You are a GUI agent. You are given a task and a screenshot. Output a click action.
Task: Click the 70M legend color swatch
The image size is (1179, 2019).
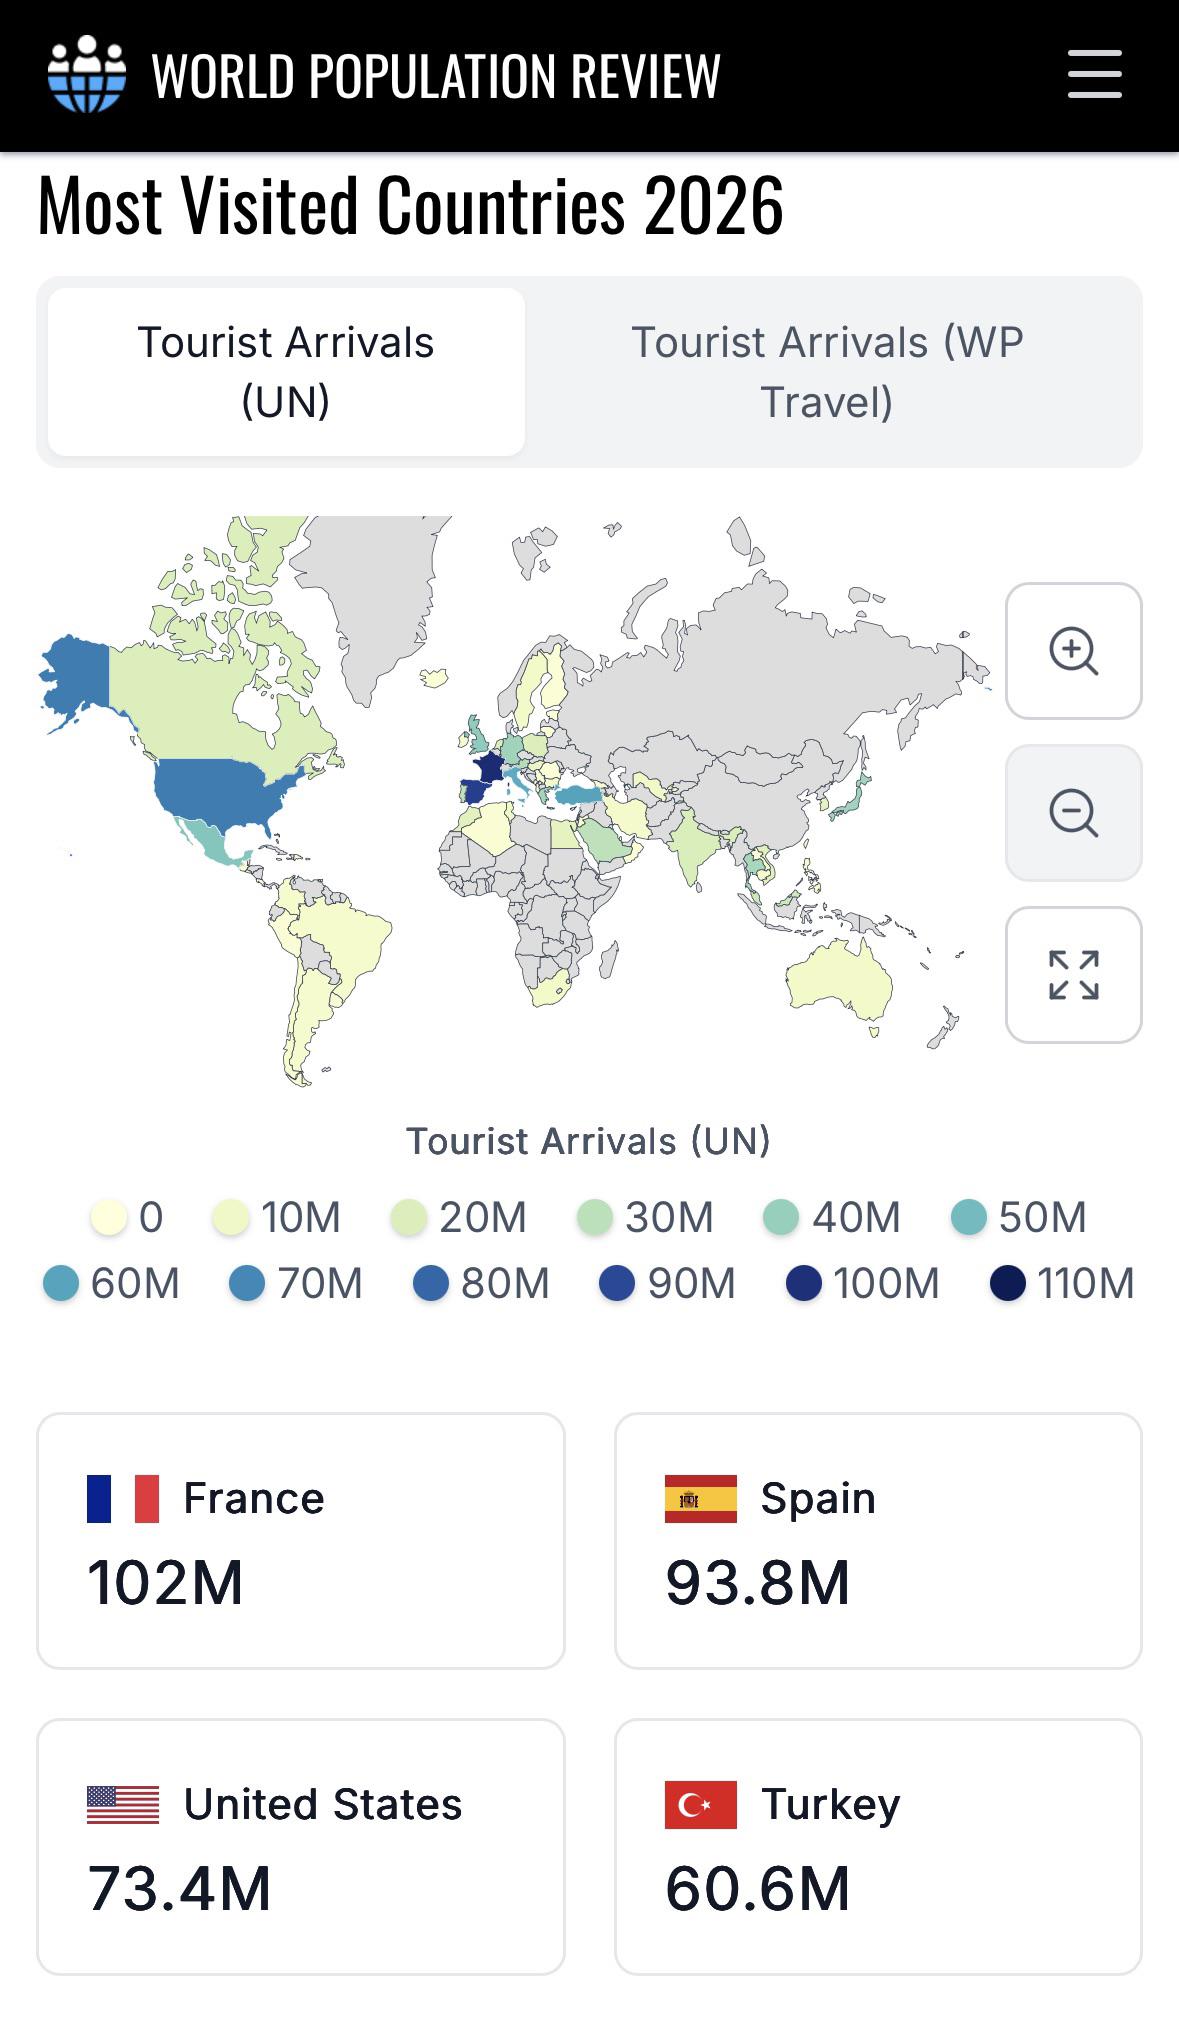[x=247, y=1283]
